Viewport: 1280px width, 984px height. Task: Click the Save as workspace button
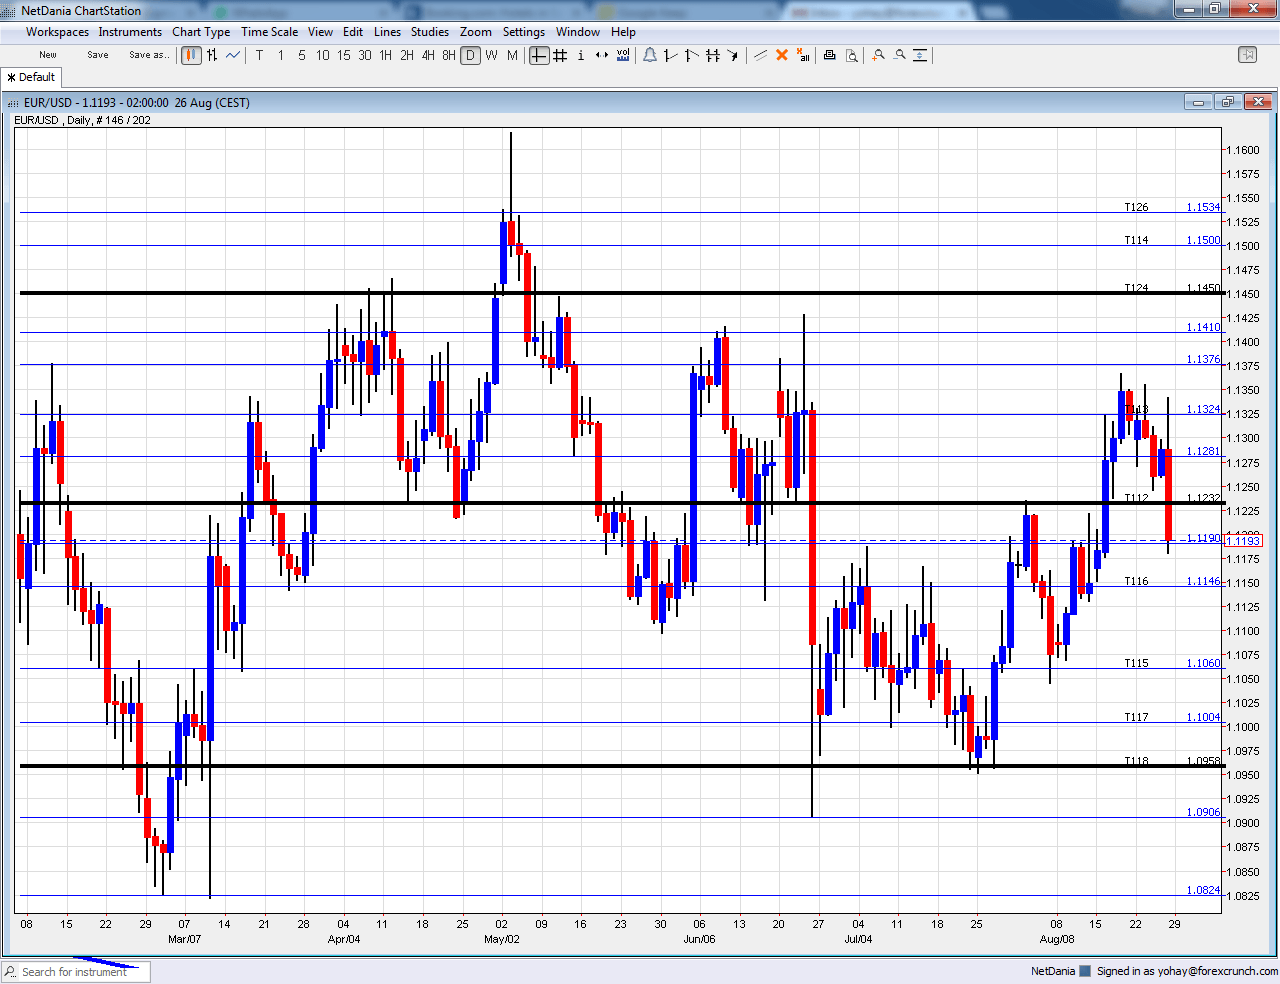[x=149, y=55]
